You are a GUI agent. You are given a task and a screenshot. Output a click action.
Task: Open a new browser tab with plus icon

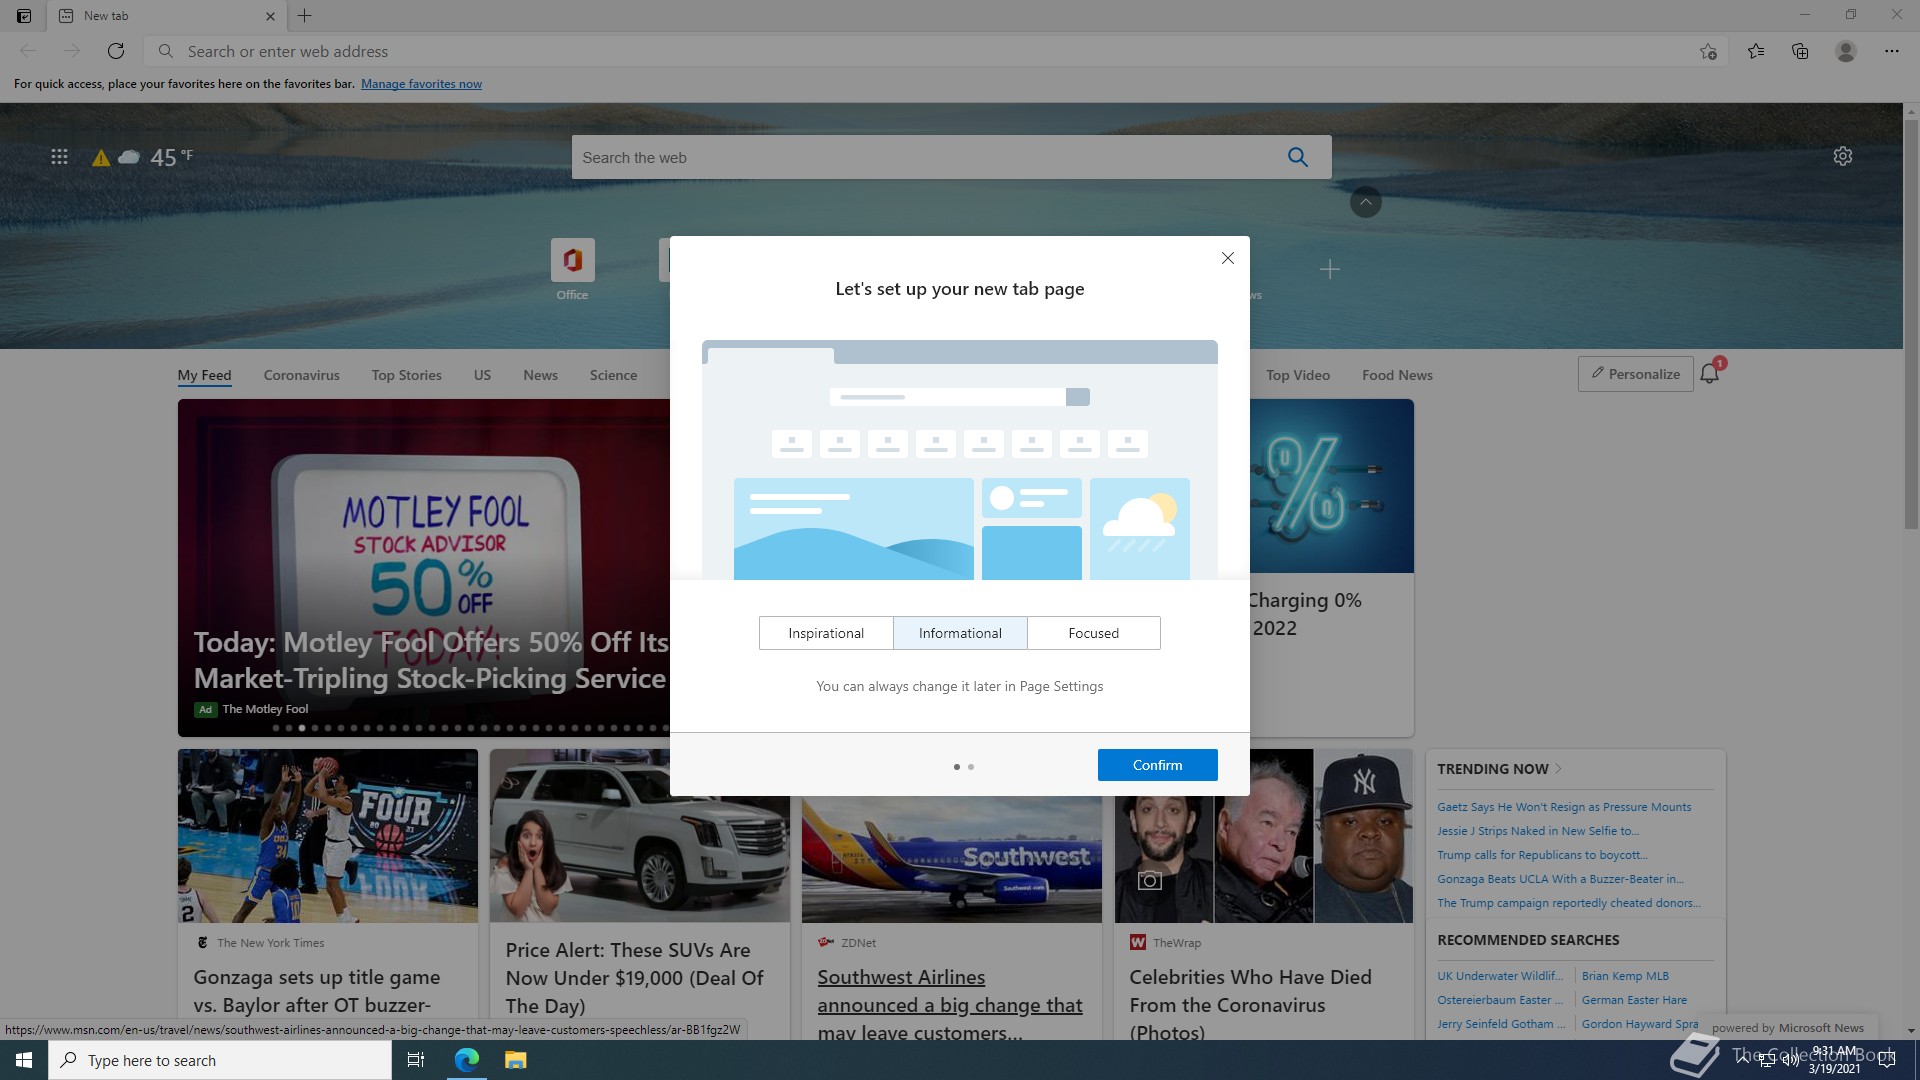coord(305,16)
